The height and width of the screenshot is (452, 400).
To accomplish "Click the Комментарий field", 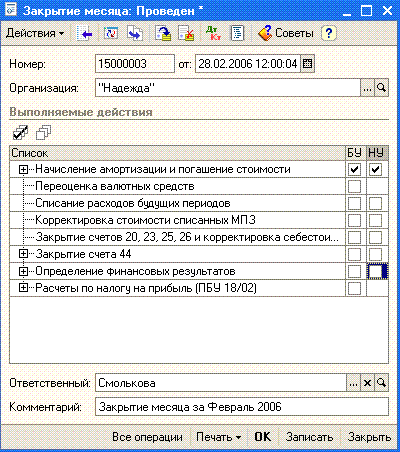I will pyautogui.click(x=242, y=407).
